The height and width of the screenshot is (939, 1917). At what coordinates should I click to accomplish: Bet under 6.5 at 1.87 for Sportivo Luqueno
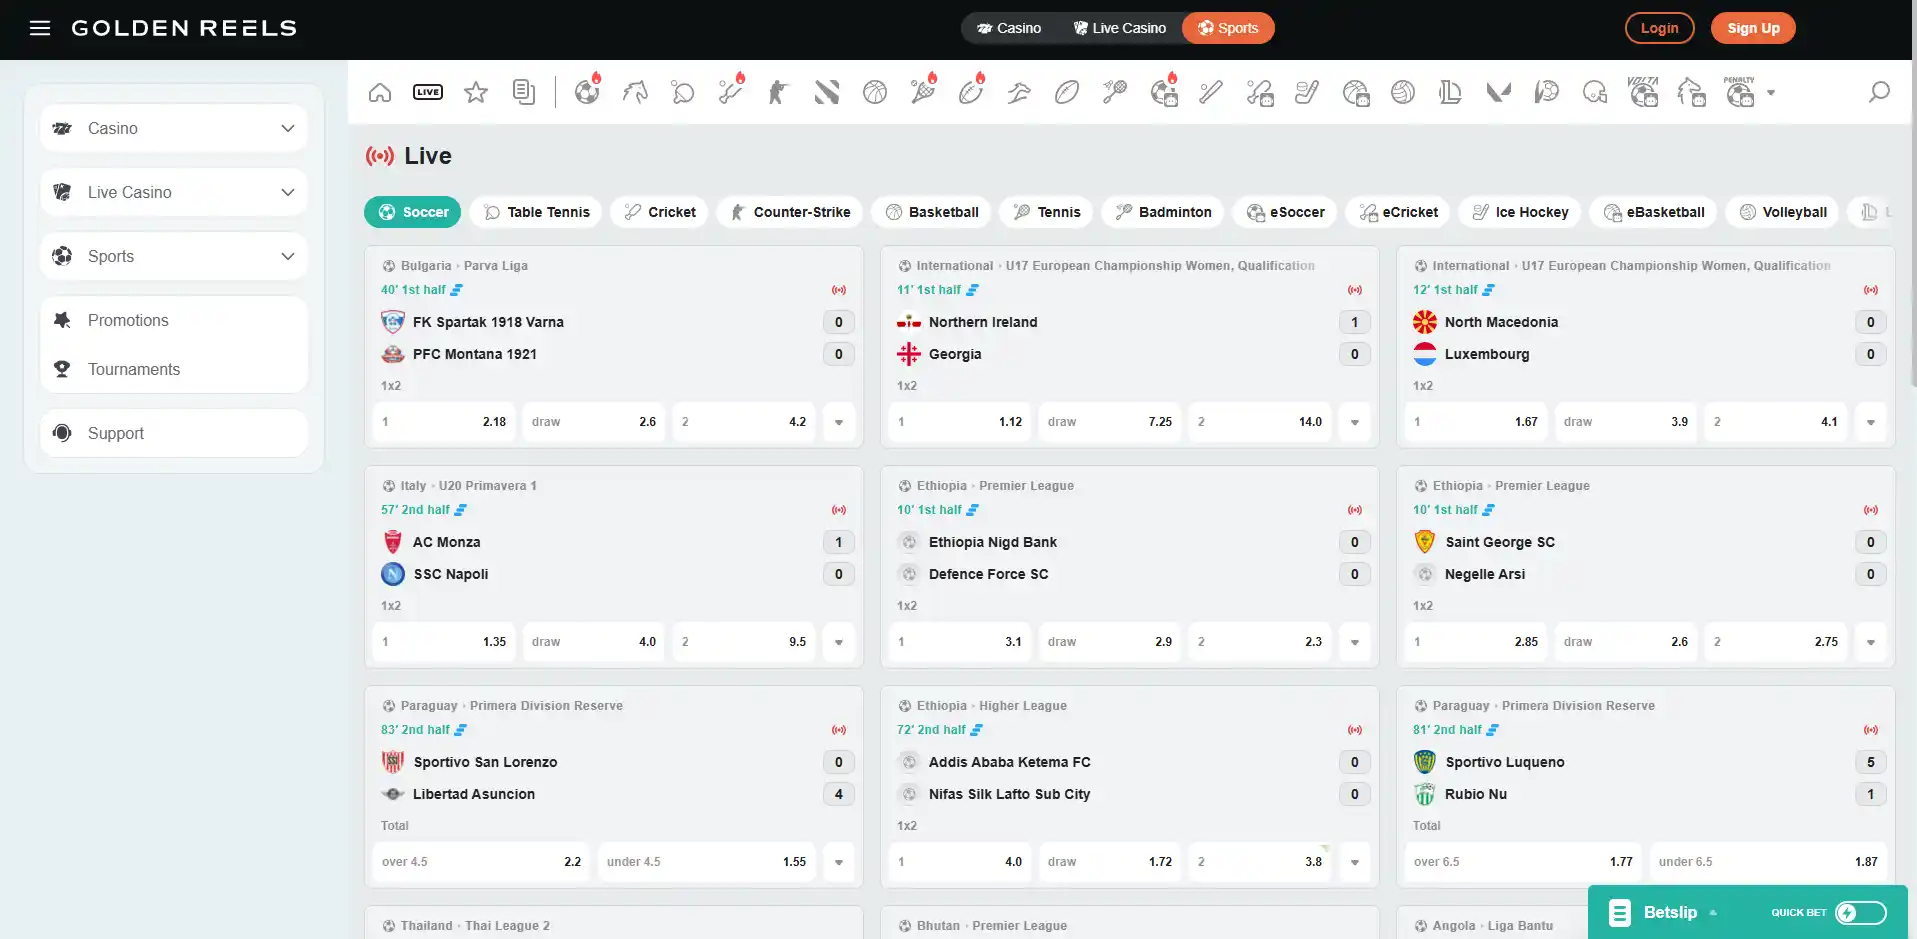[x=1768, y=862]
